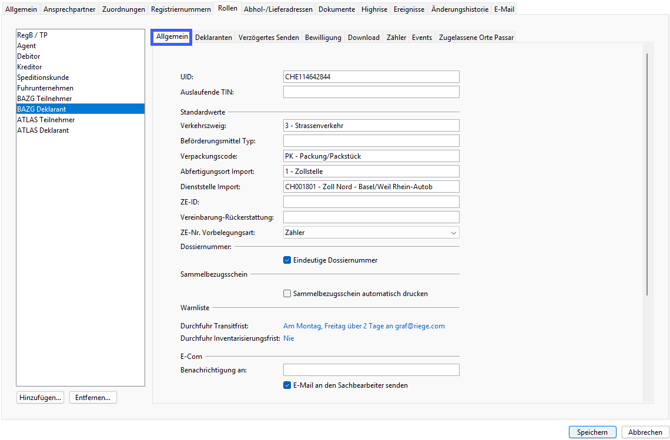Click the Durchfuhr Inventarisierungsfrist 'Nie' link
Image resolution: width=670 pixels, height=440 pixels.
pyautogui.click(x=289, y=339)
